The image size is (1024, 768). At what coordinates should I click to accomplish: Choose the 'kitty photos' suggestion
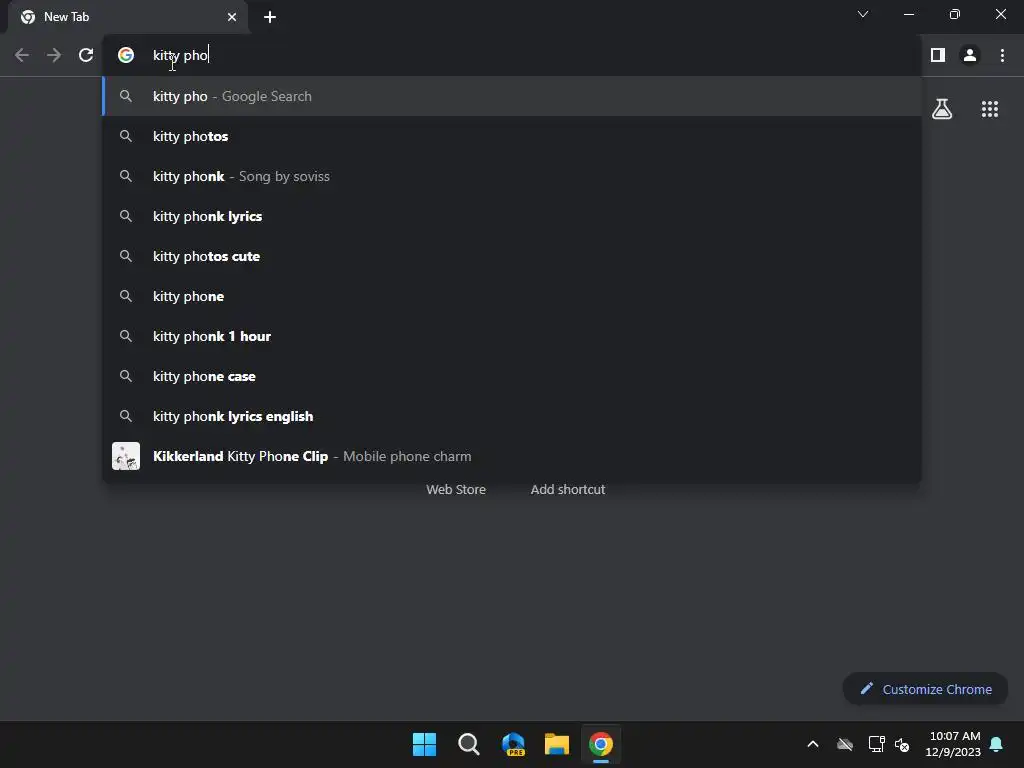[x=512, y=136]
